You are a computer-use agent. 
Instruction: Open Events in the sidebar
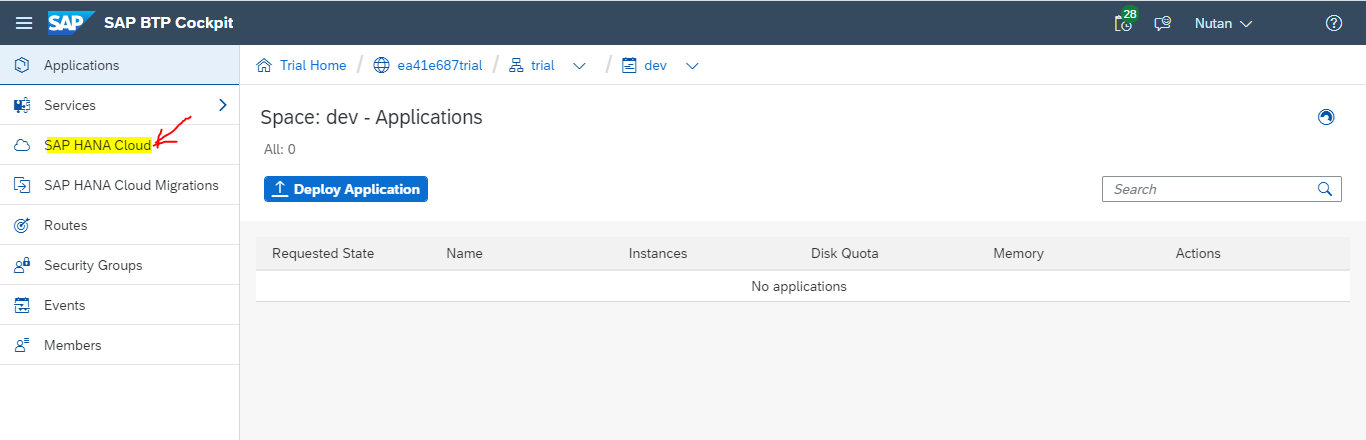(120, 305)
